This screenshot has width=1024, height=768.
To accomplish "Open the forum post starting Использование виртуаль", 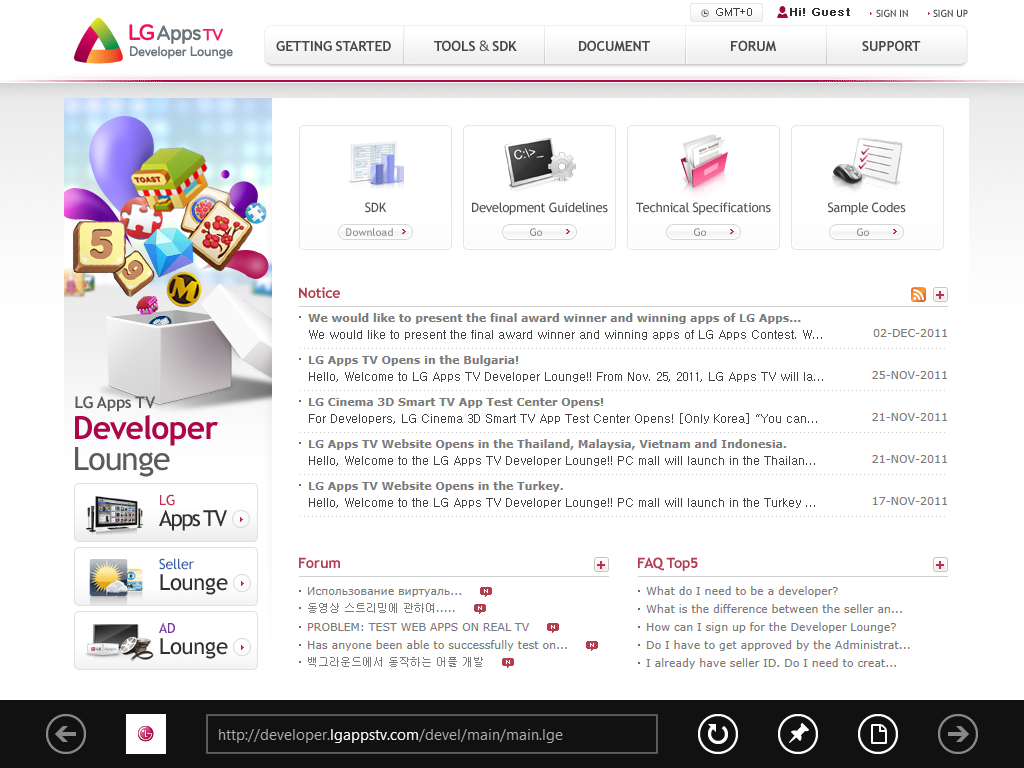I will 385,591.
